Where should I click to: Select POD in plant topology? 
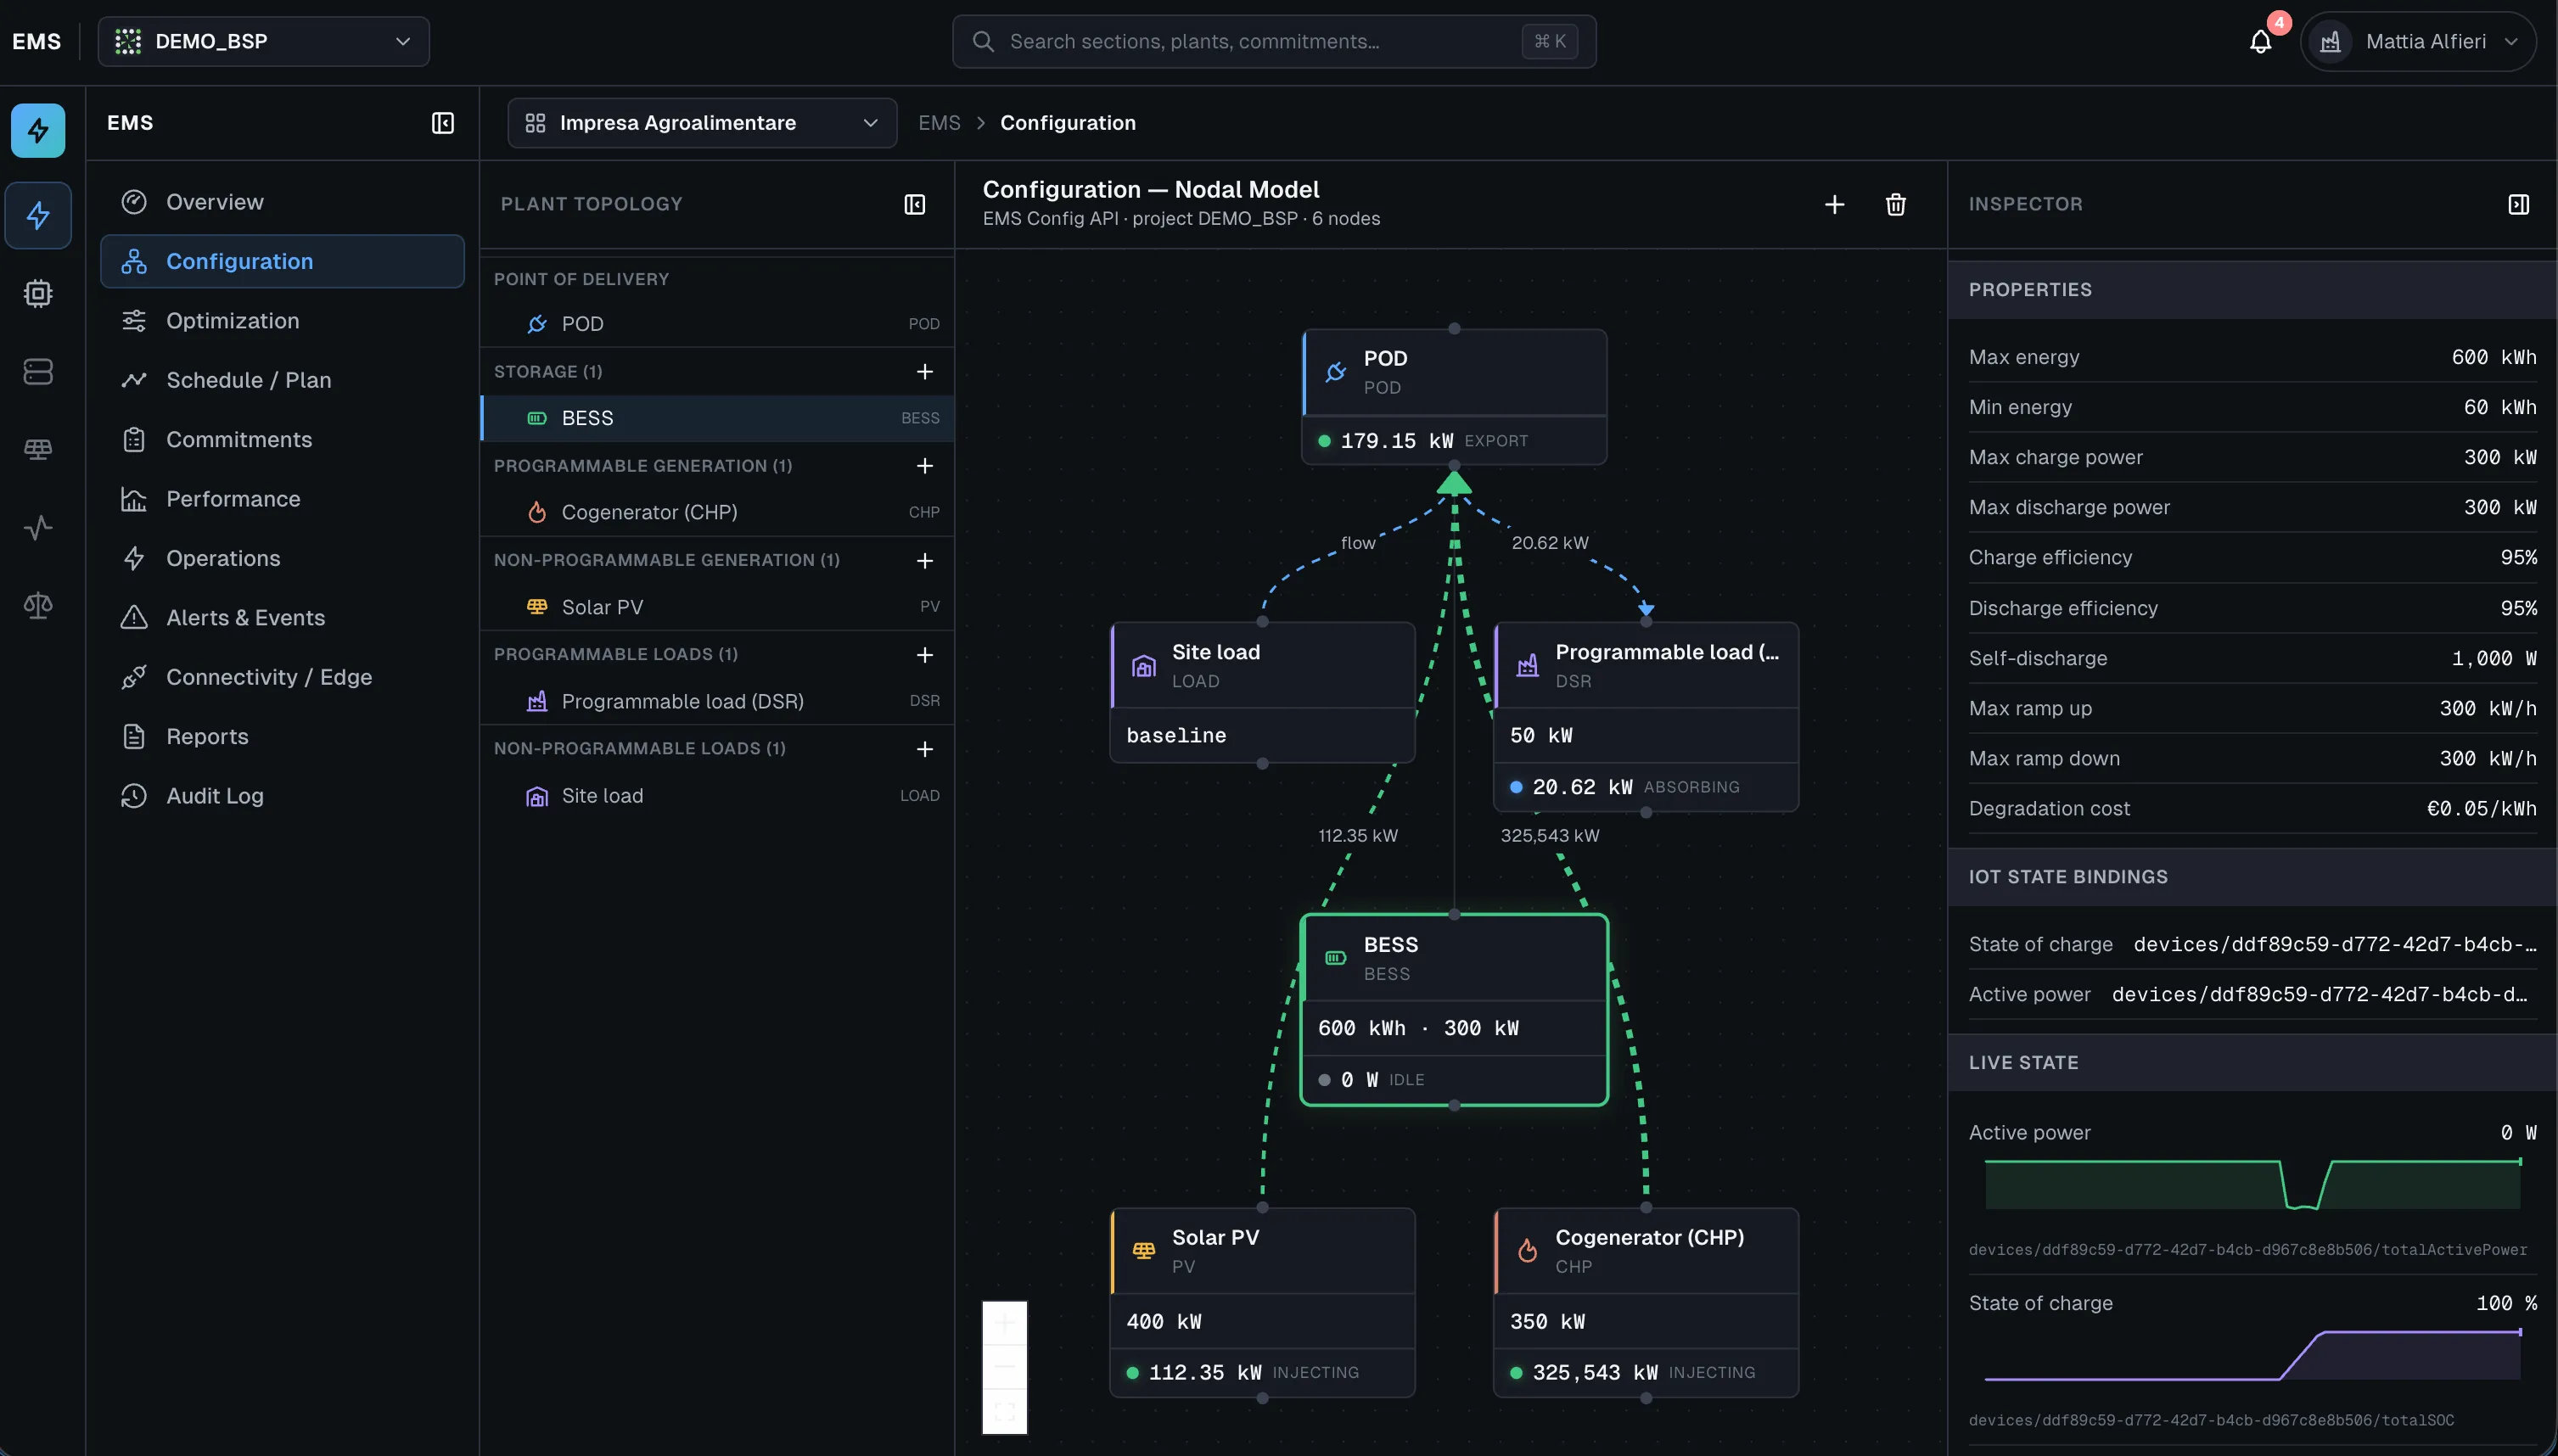pyautogui.click(x=717, y=324)
